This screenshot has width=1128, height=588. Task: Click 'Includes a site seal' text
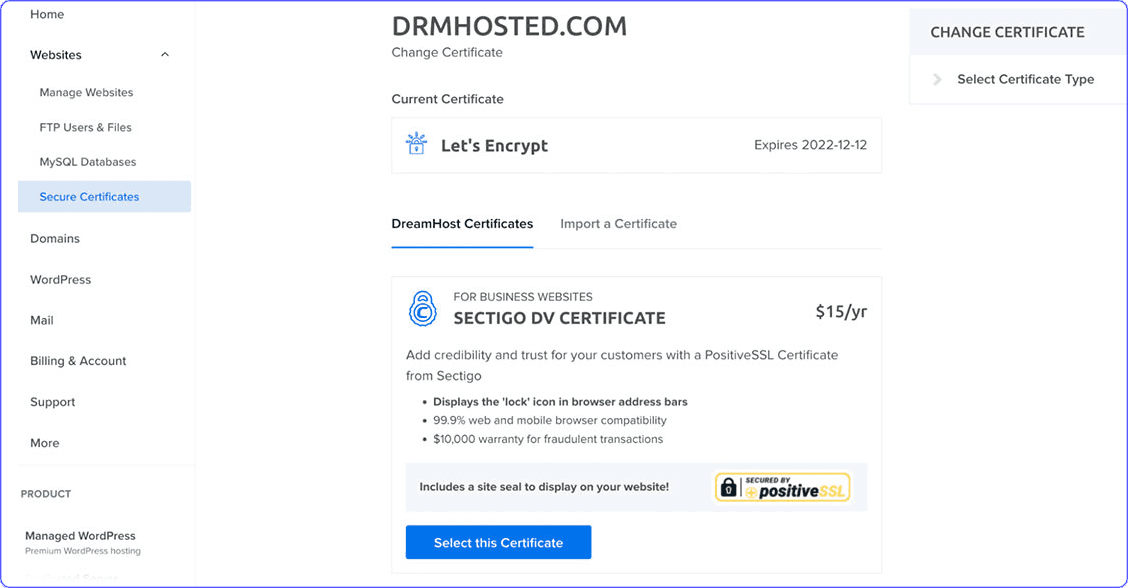tap(544, 487)
